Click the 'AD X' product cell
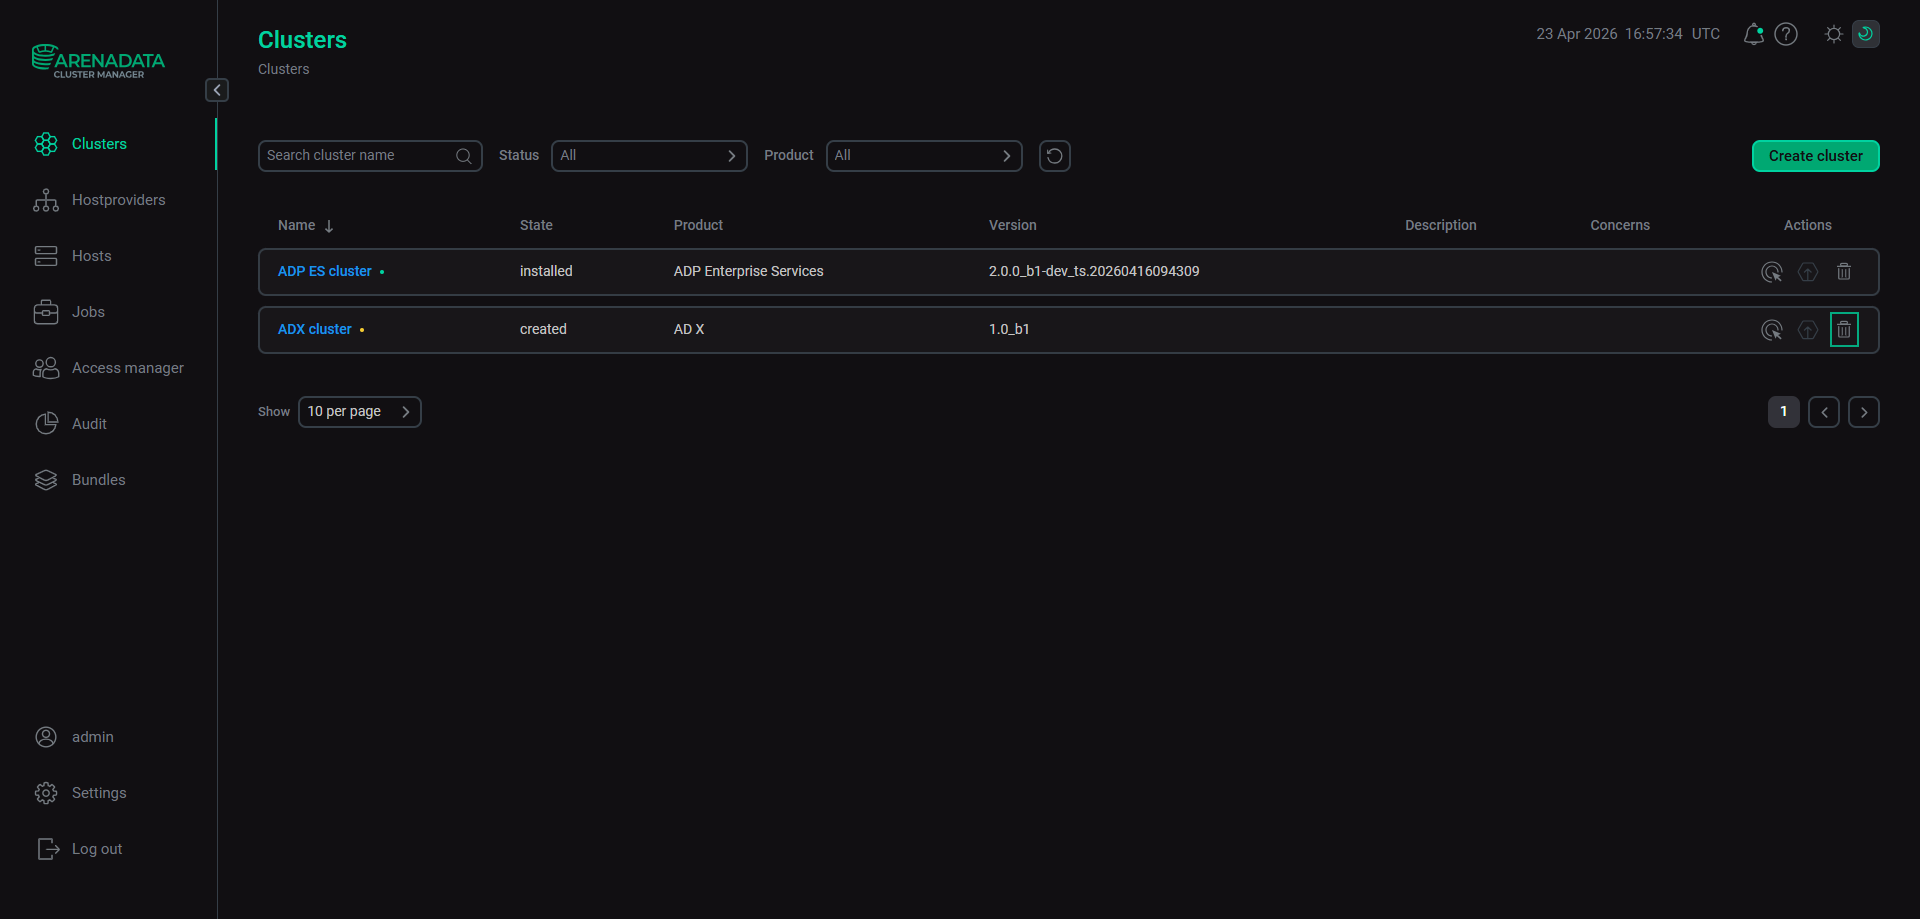 coord(689,330)
